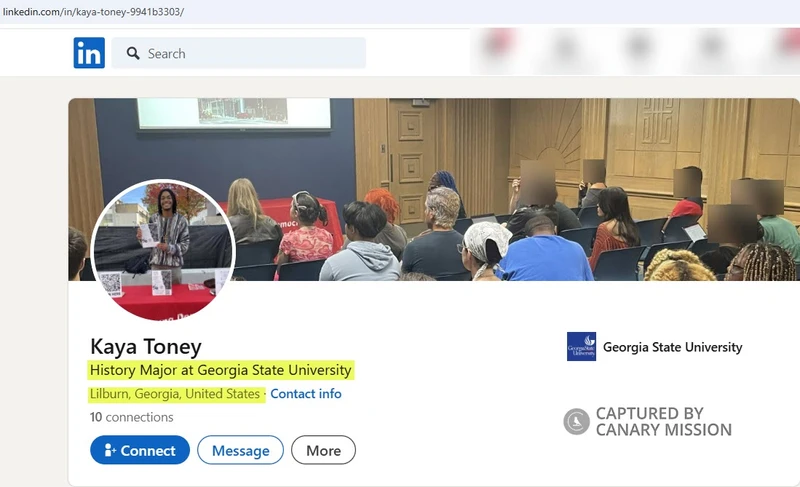Click the linkedin.com profile URL in address bar
The height and width of the screenshot is (487, 800).
[93, 11]
